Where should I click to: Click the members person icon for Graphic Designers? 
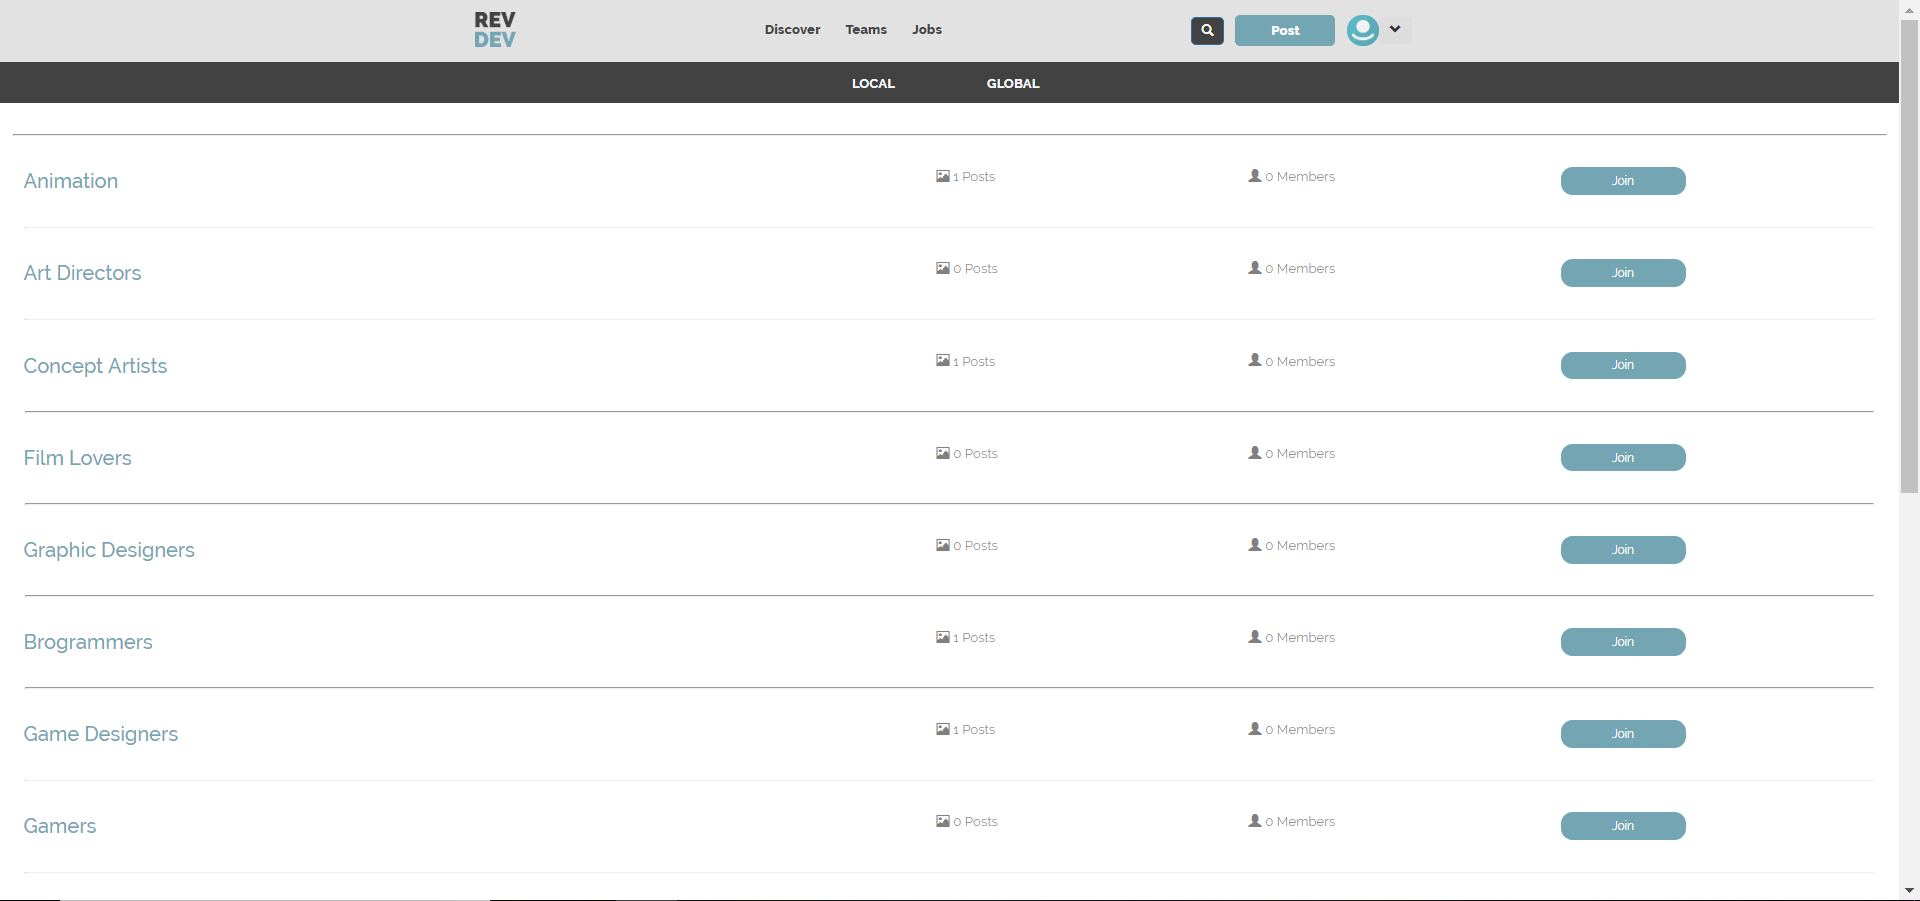(1255, 544)
